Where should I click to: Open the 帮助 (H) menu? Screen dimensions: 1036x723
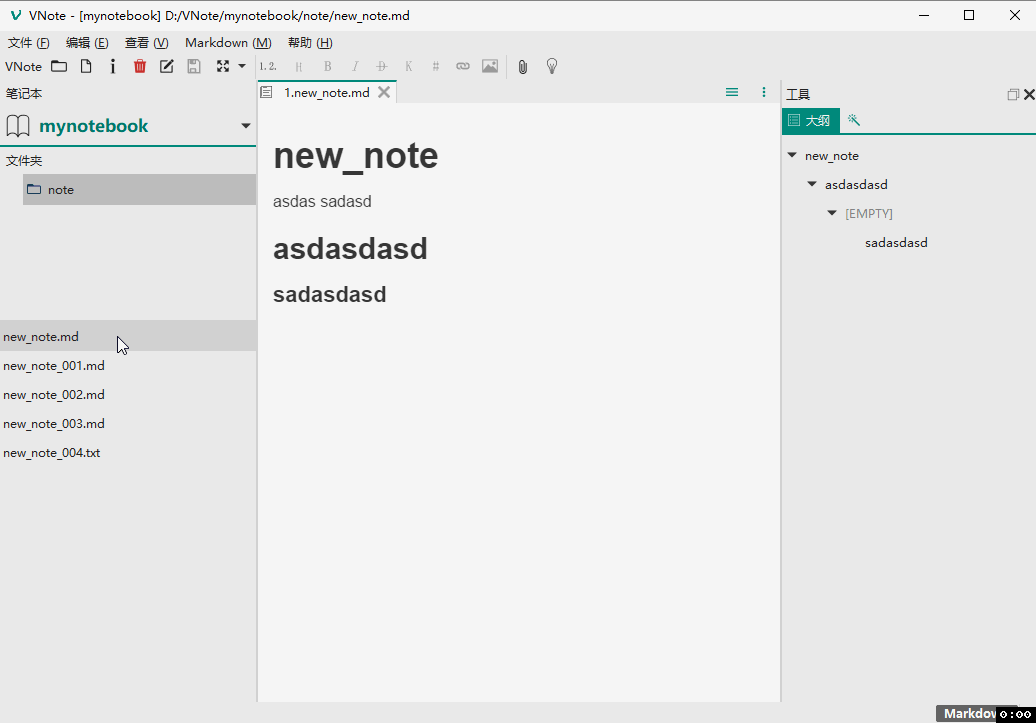[x=310, y=43]
